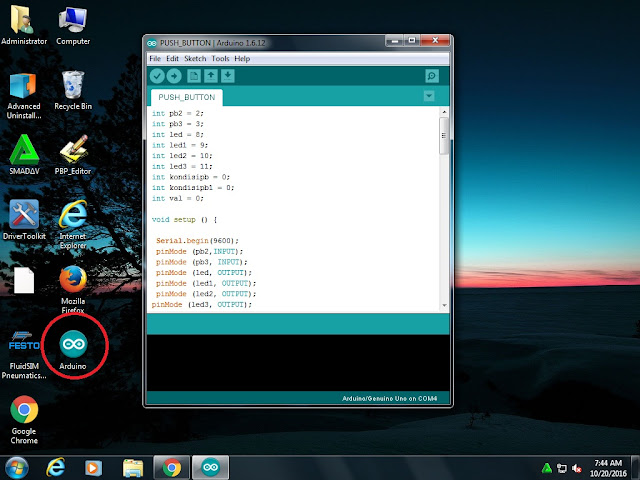640x480 pixels.
Task: Click the black console output area
Action: pyautogui.click(x=298, y=362)
